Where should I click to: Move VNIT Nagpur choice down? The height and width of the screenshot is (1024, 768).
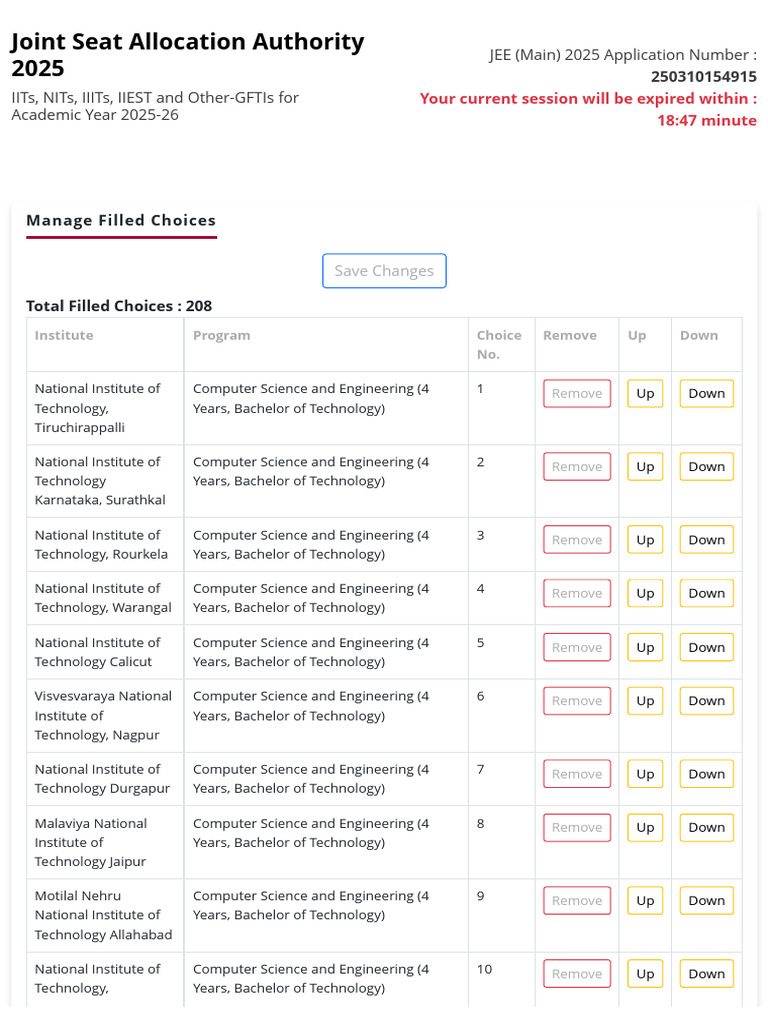tap(706, 701)
